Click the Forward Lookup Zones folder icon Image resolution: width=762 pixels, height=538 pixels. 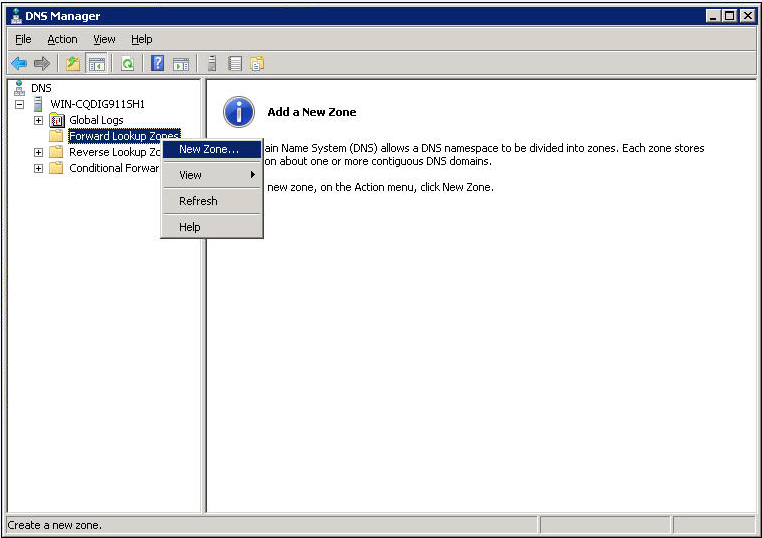point(56,136)
